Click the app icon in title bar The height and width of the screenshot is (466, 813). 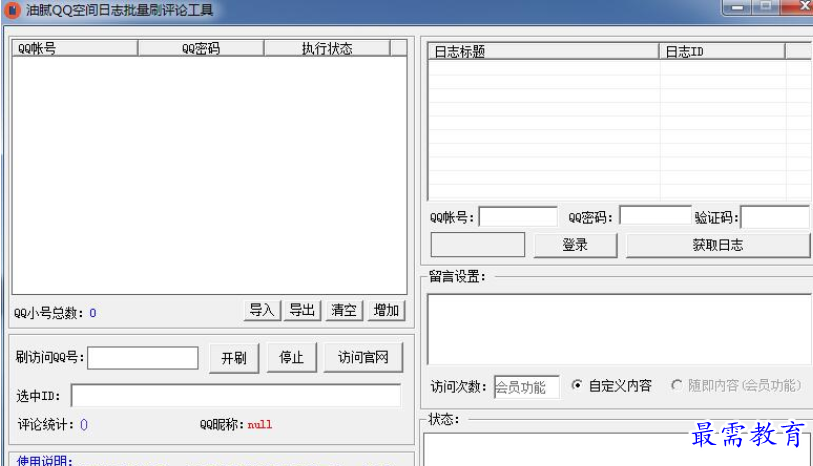click(x=12, y=10)
